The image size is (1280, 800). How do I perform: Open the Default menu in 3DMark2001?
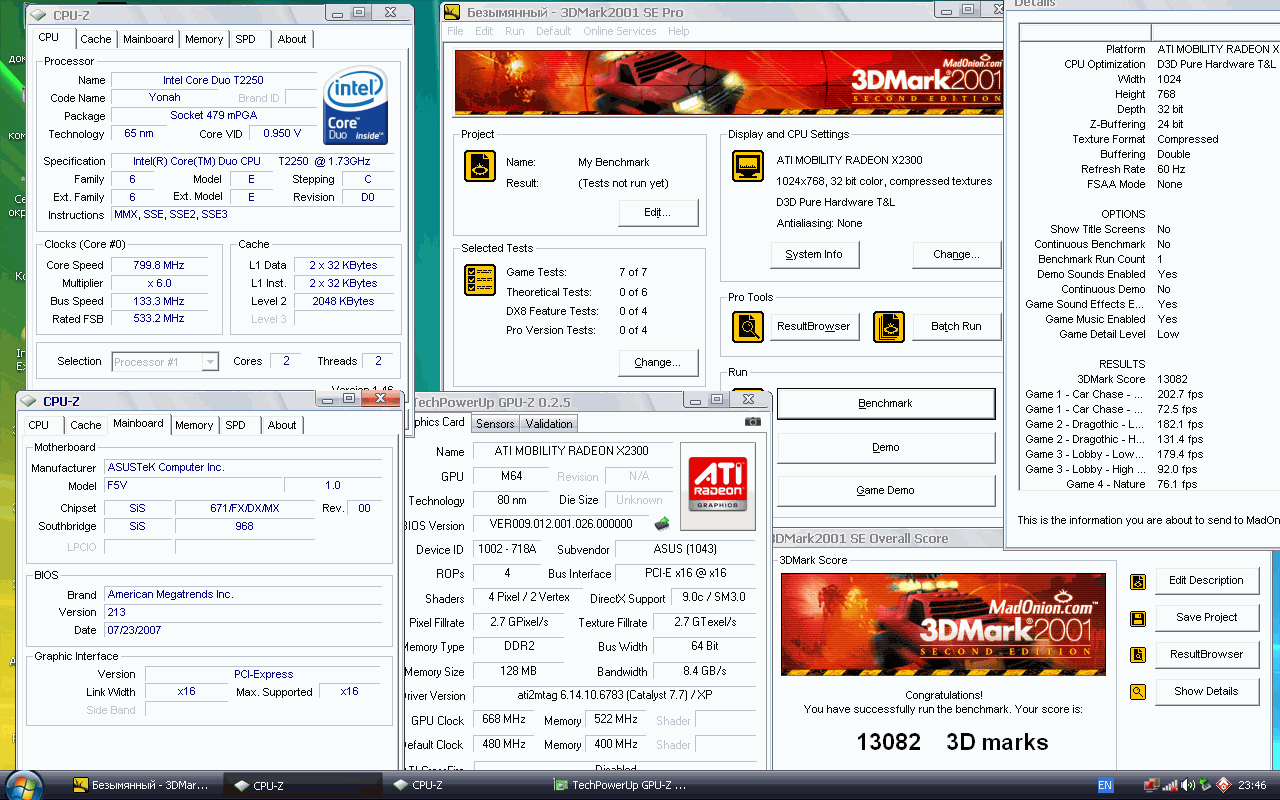click(553, 31)
